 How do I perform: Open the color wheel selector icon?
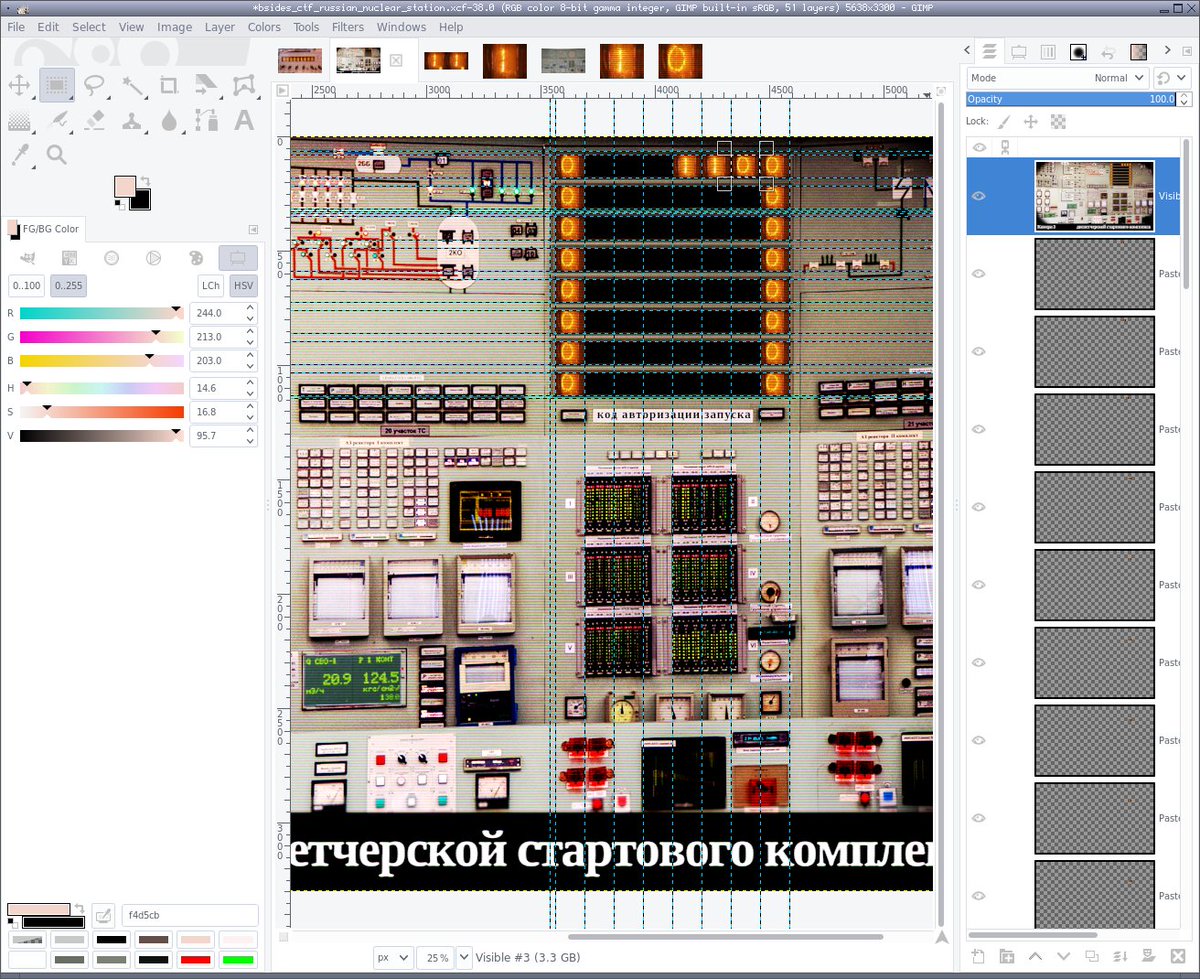pyautogui.click(x=154, y=258)
